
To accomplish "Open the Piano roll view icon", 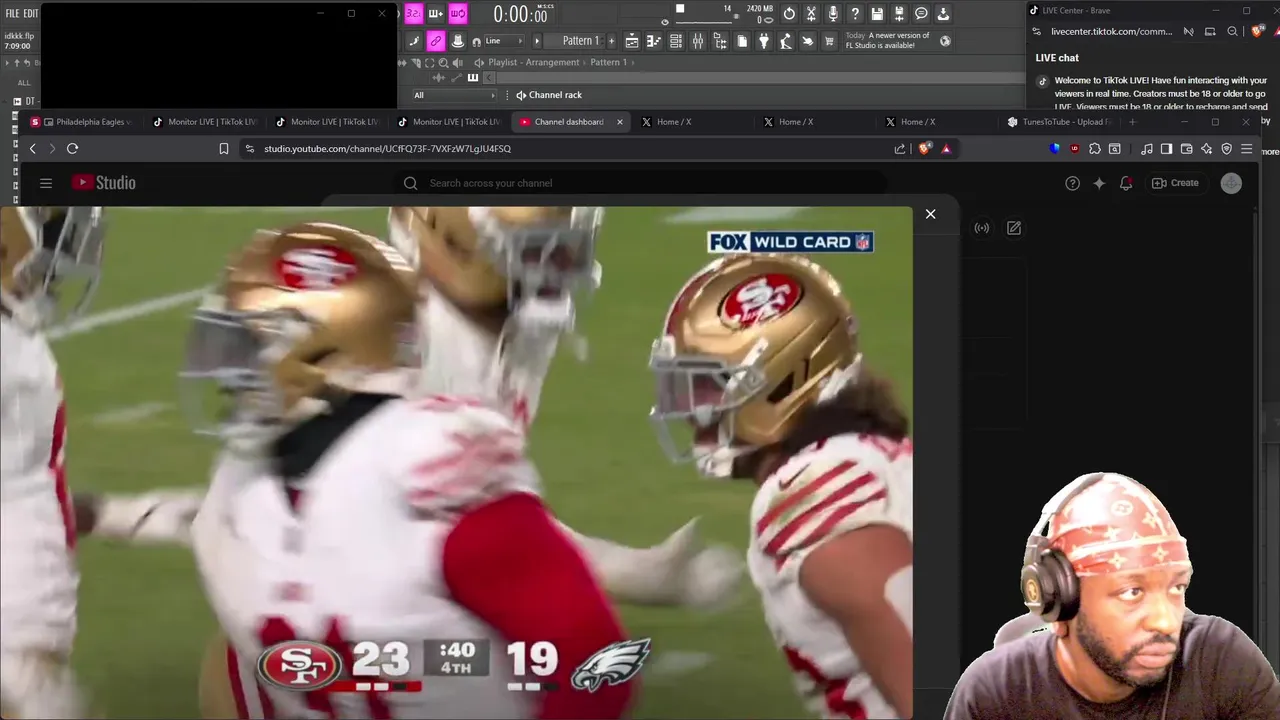I will 654,41.
